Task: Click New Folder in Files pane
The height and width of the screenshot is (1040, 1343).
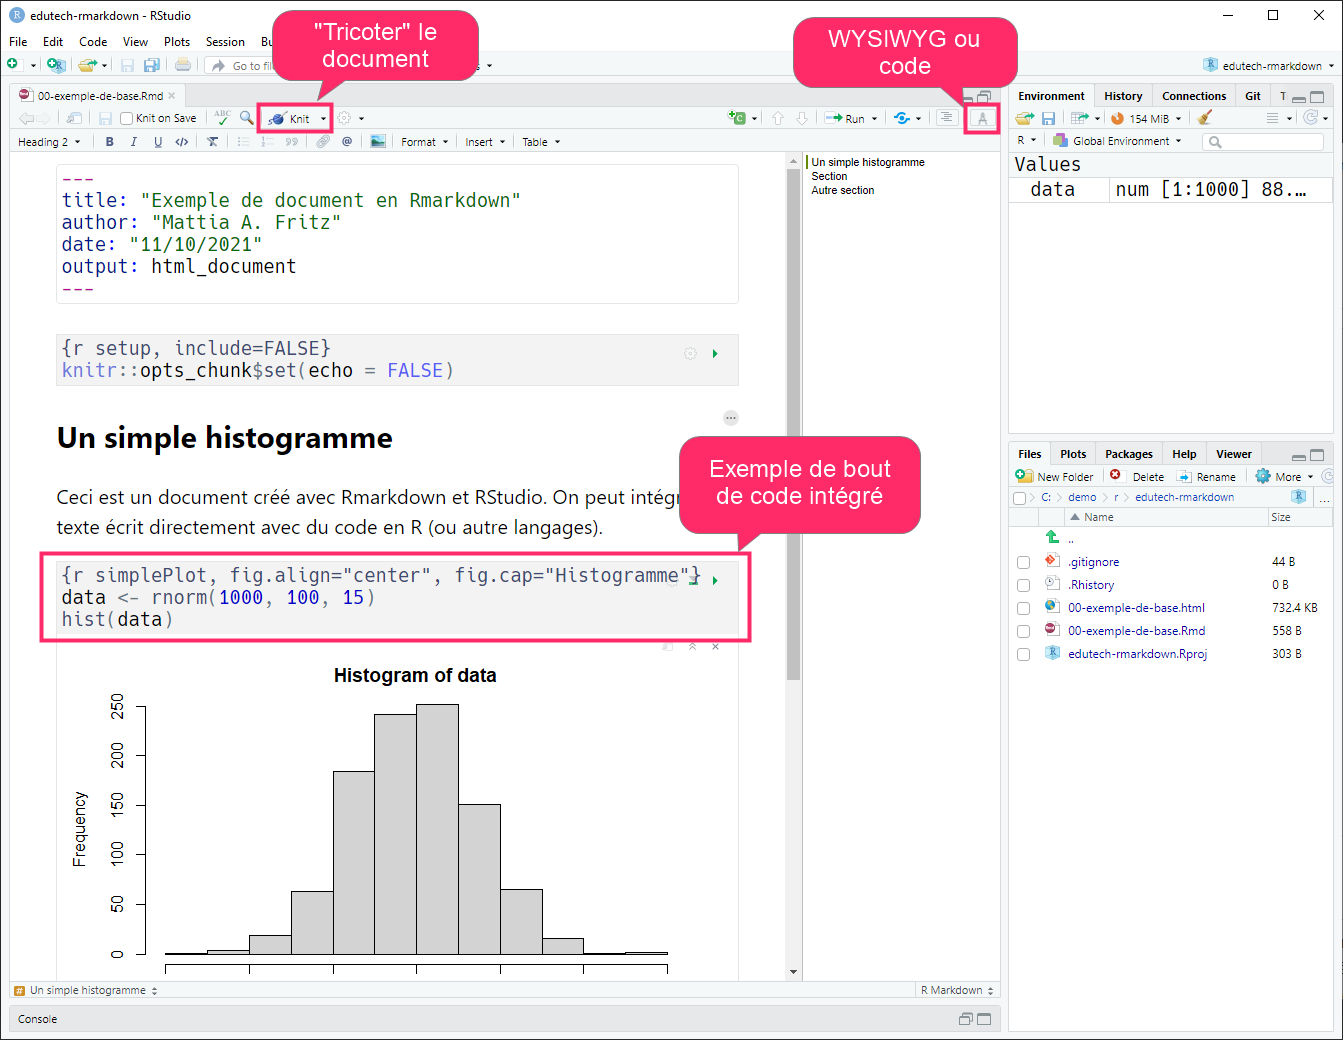Action: [1055, 477]
